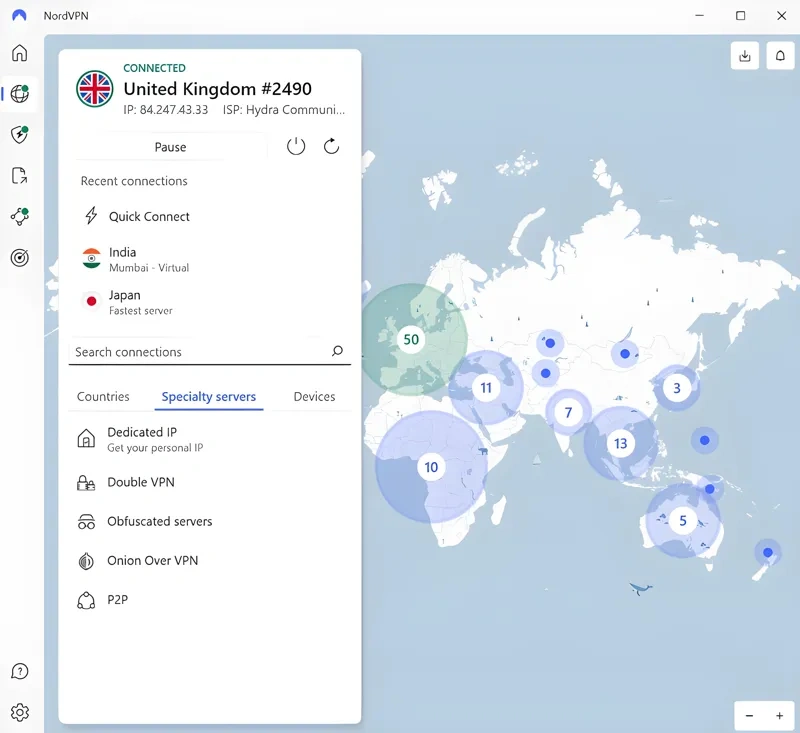The height and width of the screenshot is (733, 800).
Task: Click the New Zealand server dot
Action: tap(767, 552)
